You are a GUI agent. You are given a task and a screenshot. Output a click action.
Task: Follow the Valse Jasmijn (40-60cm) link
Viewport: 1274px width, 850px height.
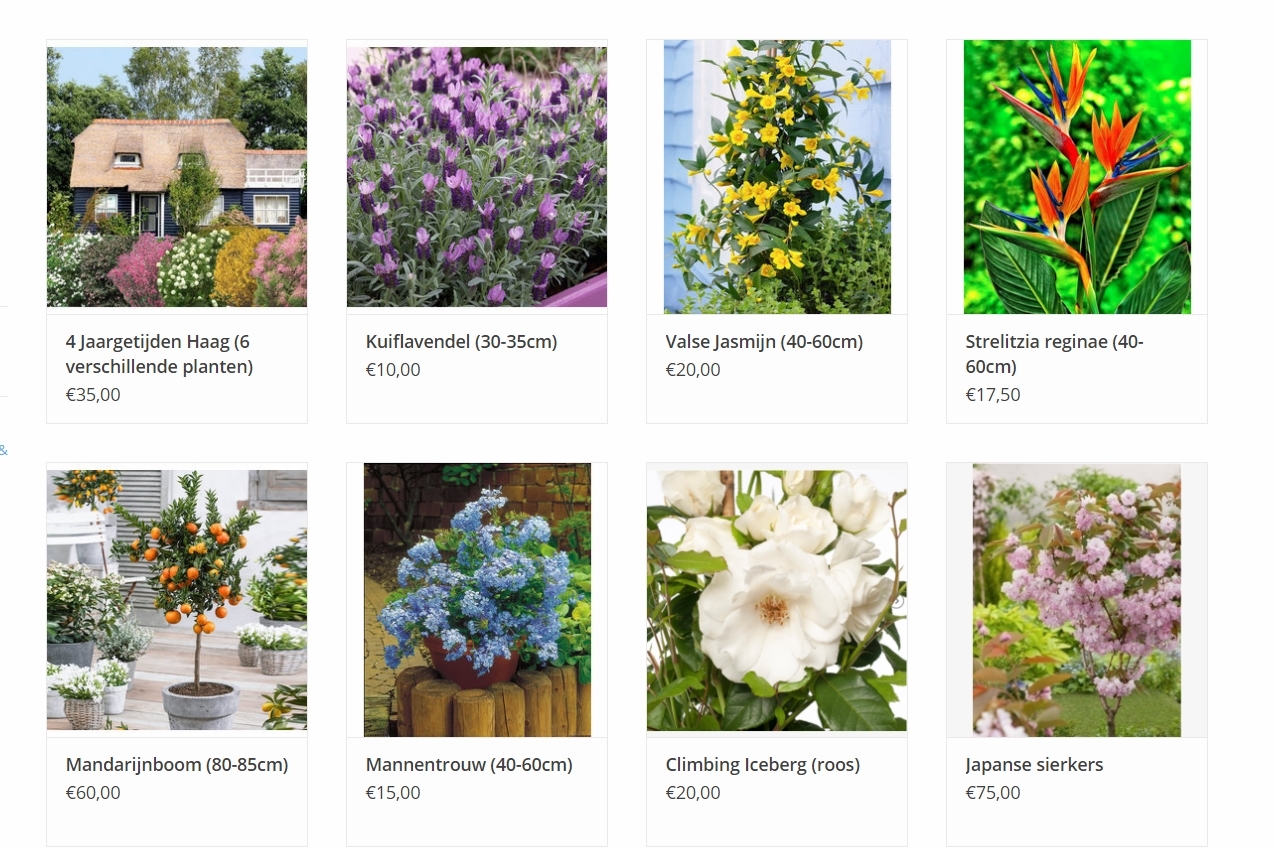tap(764, 342)
